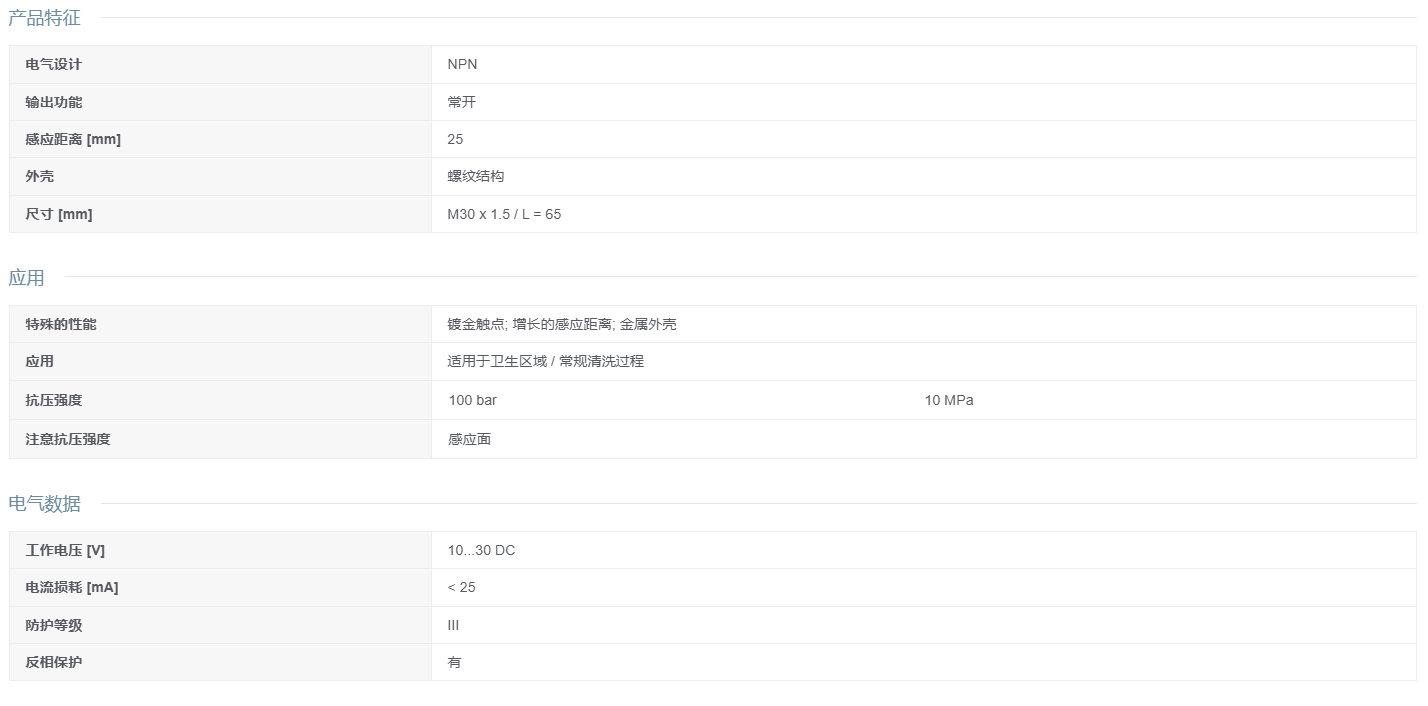Viewport: 1428px width, 706px height.
Task: Click the 抗压强度 label
Action: tap(54, 400)
